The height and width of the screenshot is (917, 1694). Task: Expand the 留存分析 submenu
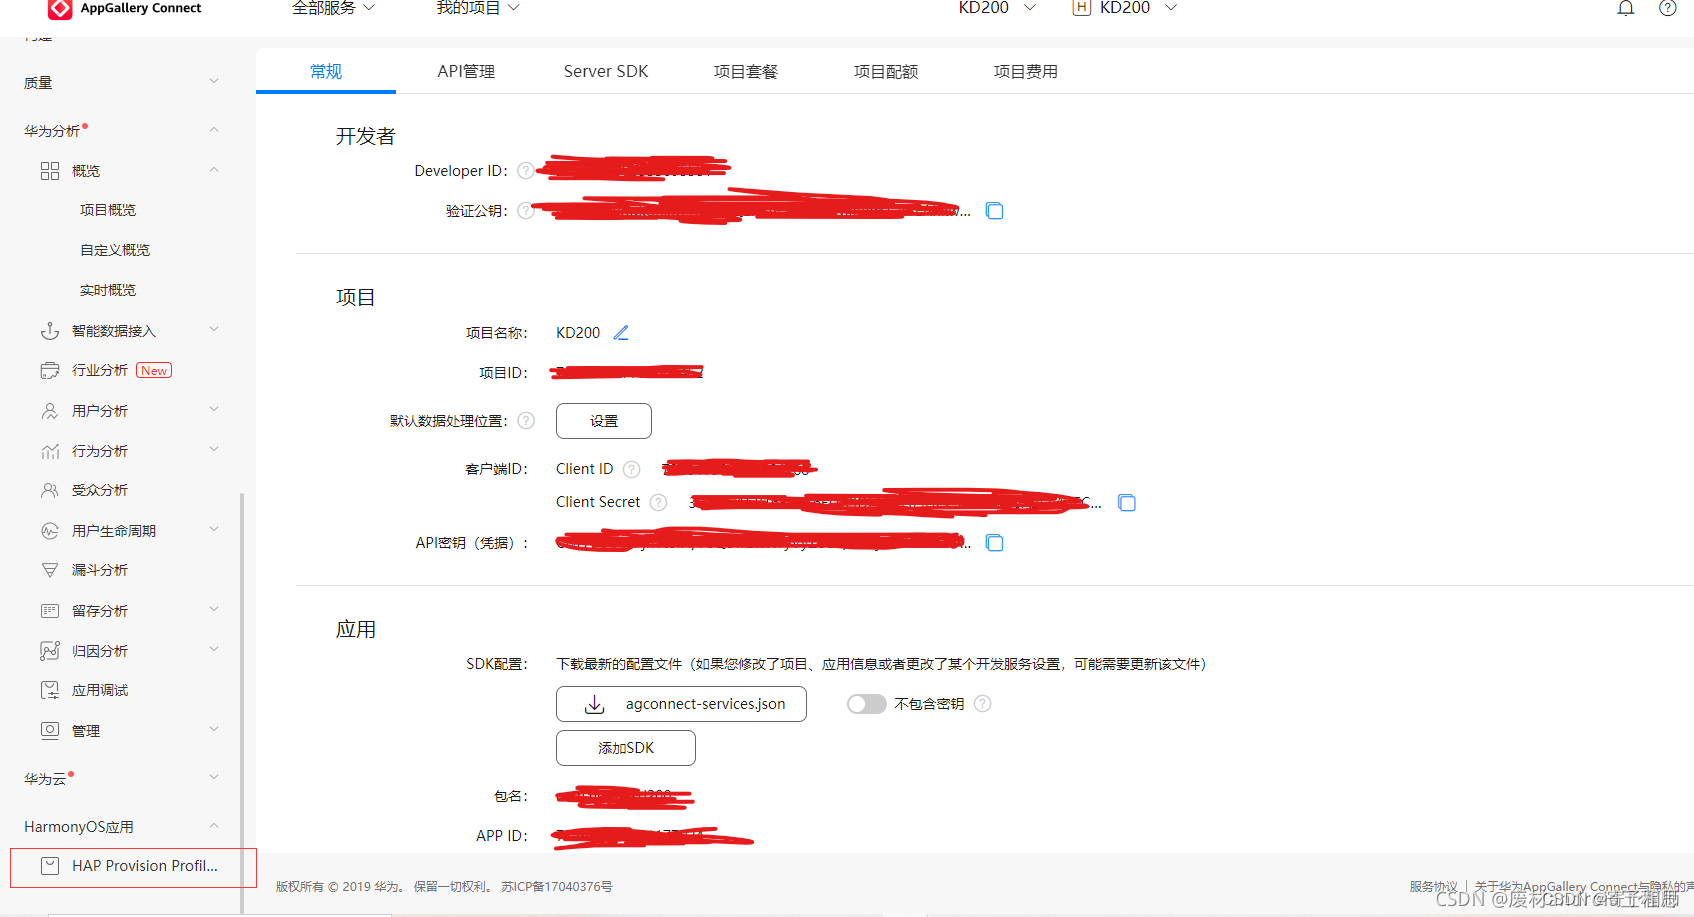coord(213,610)
